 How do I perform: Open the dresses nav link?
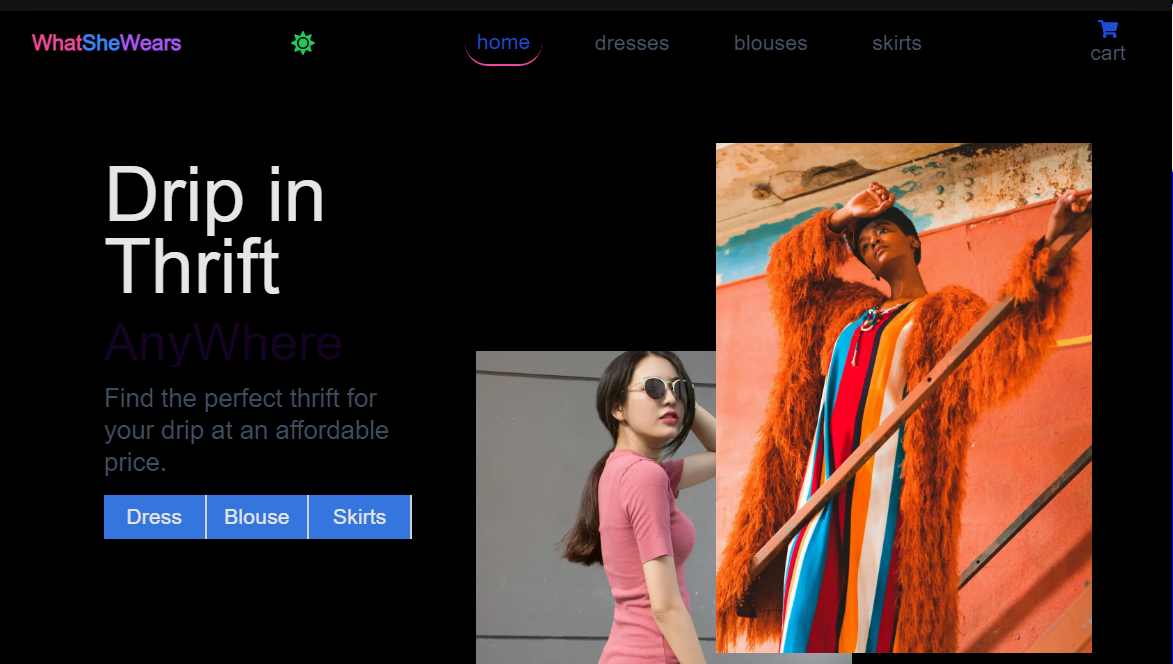pos(631,43)
